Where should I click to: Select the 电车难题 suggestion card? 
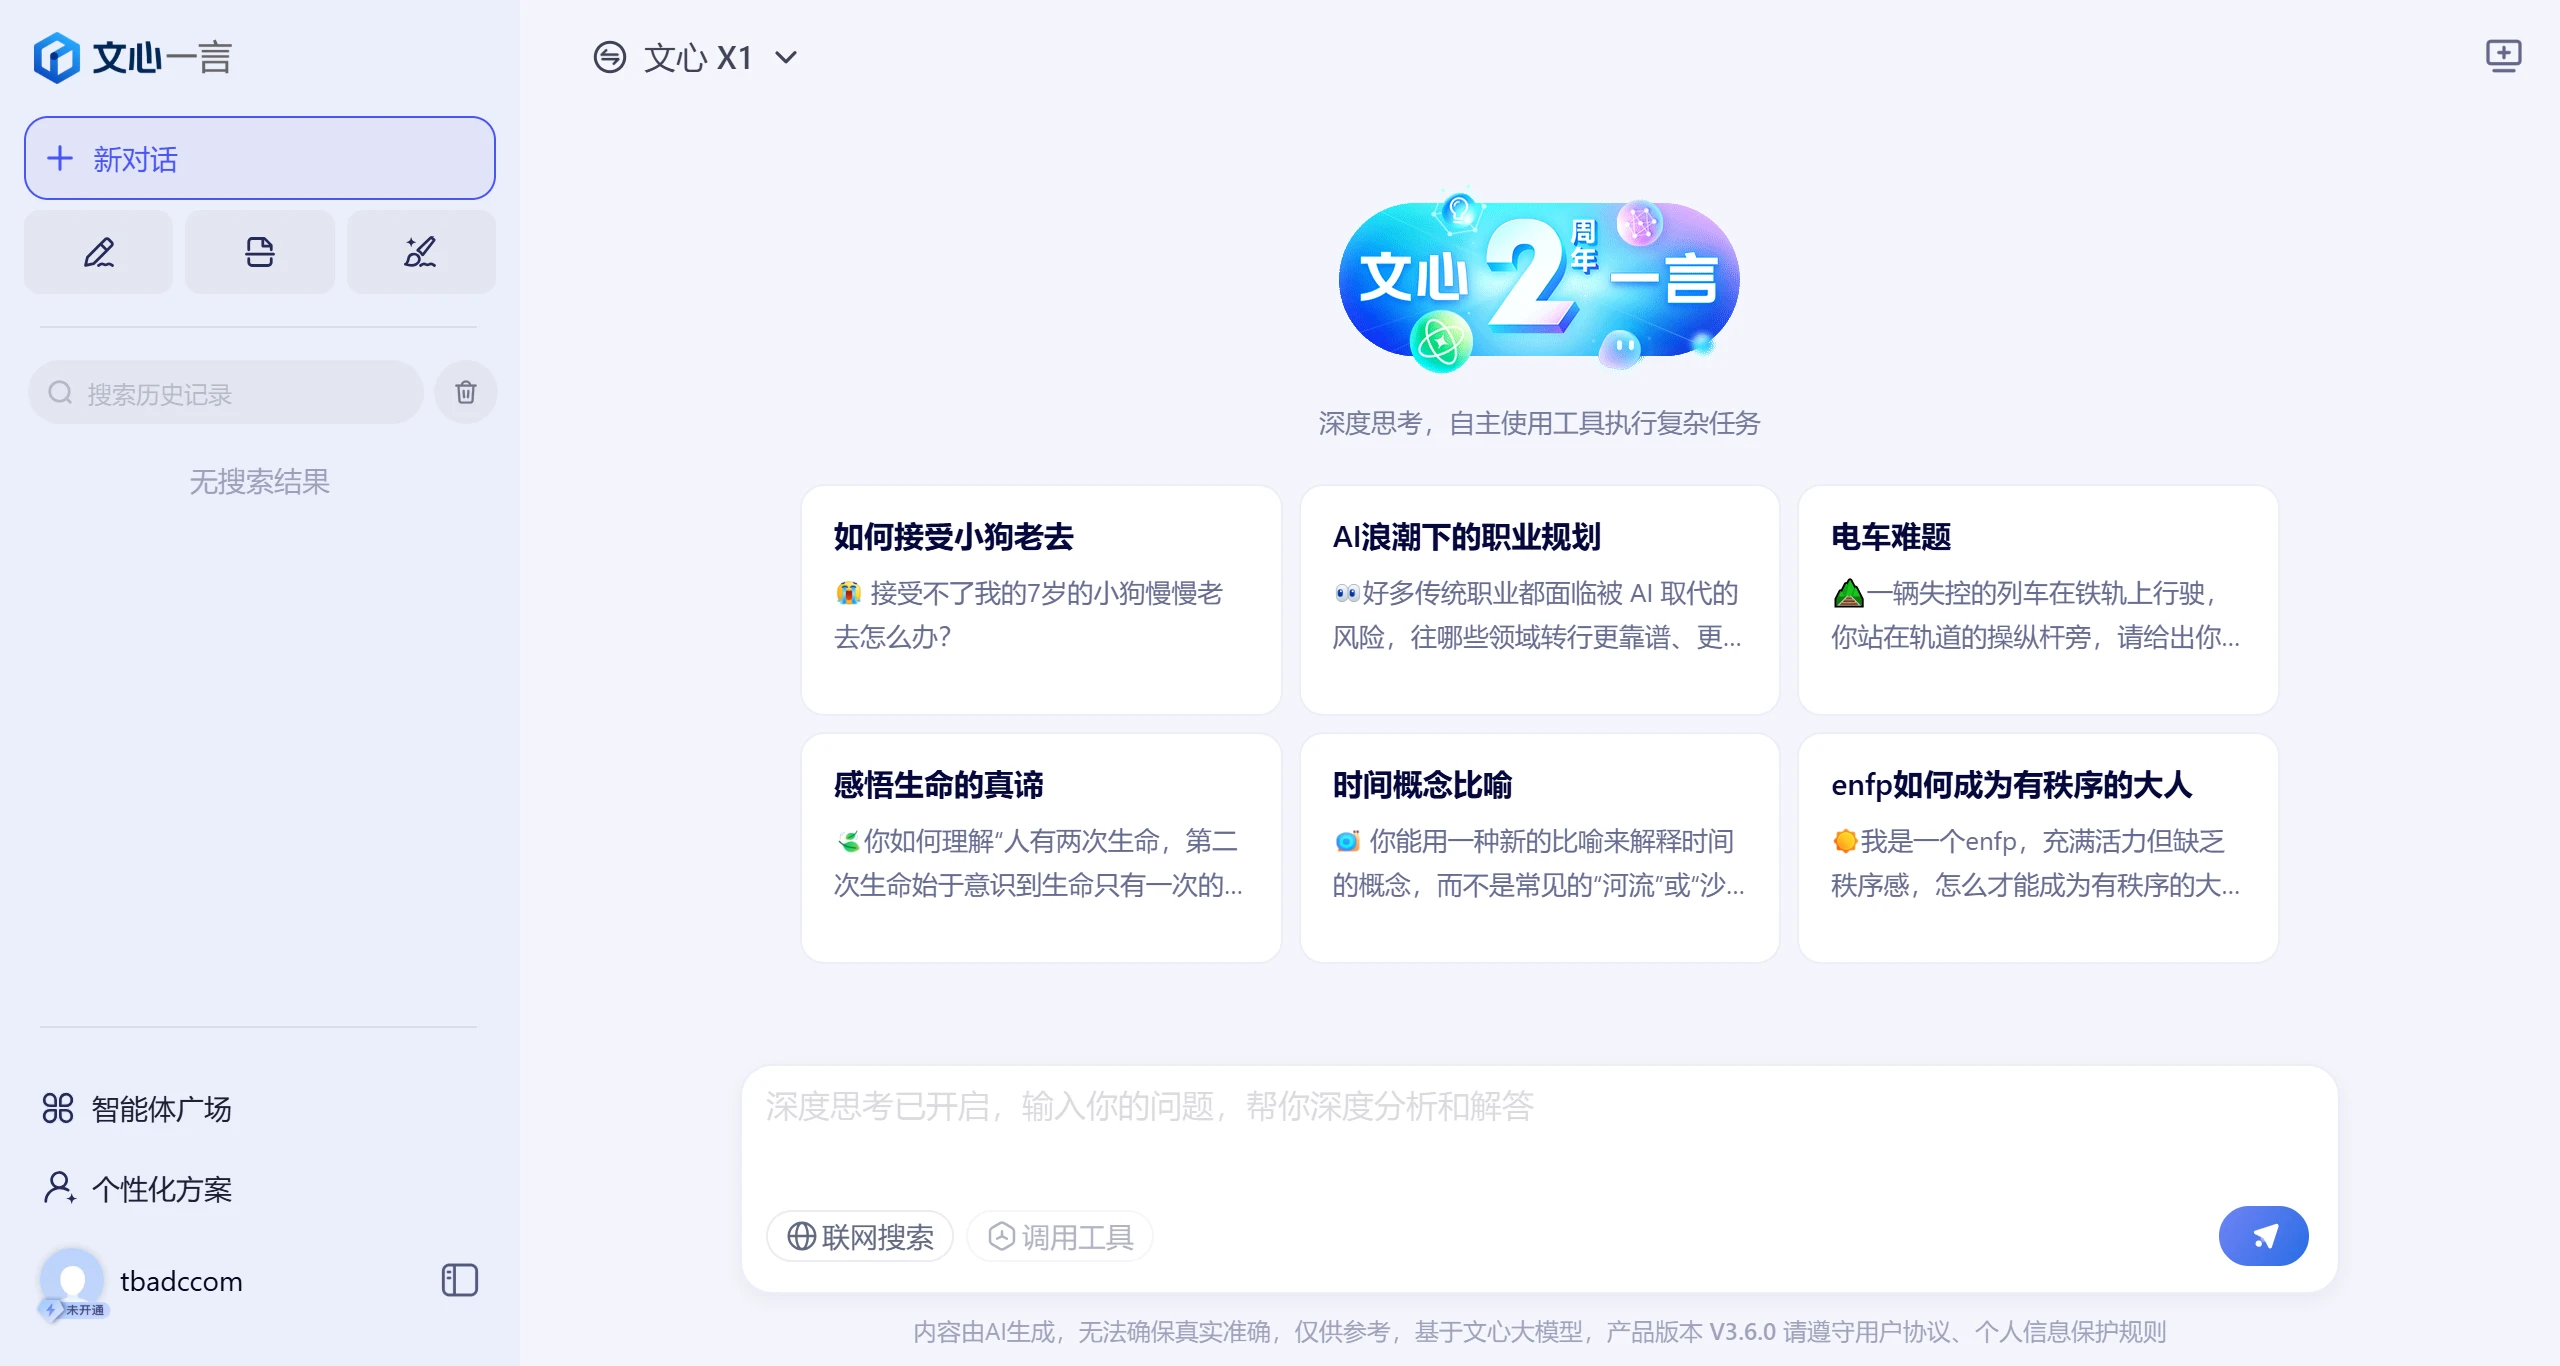coord(2038,600)
